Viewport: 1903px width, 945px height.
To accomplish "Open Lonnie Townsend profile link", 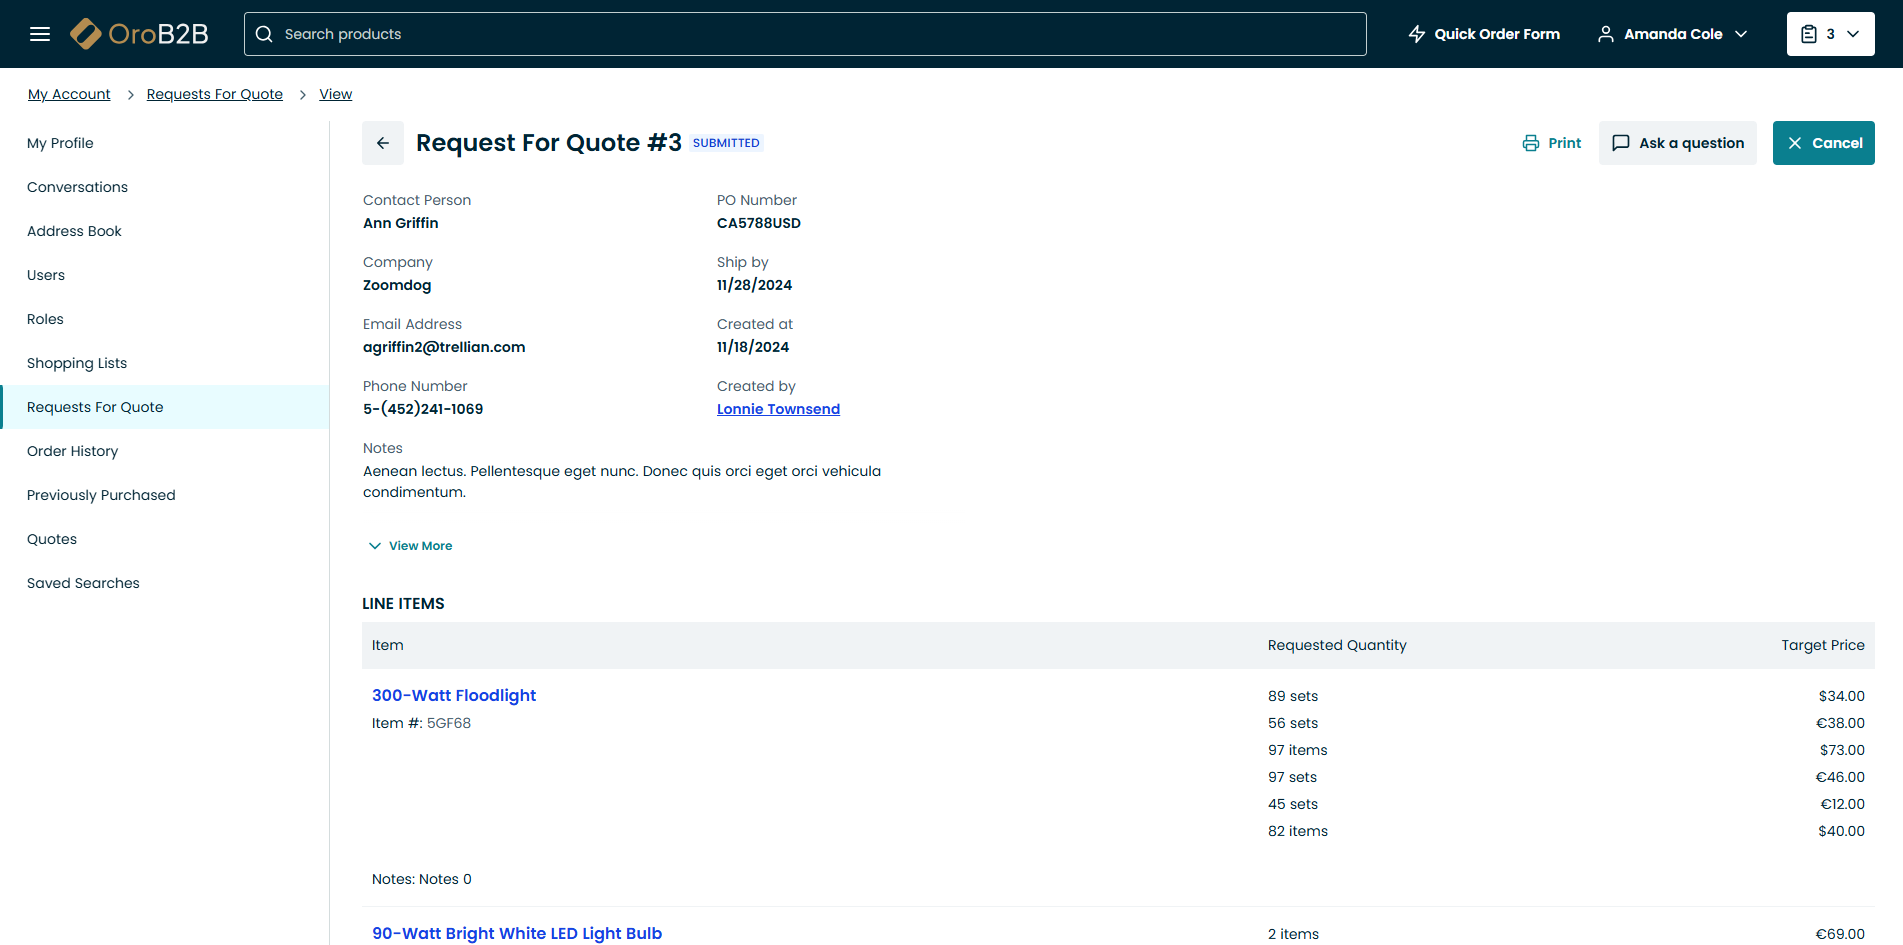I will click(x=778, y=409).
